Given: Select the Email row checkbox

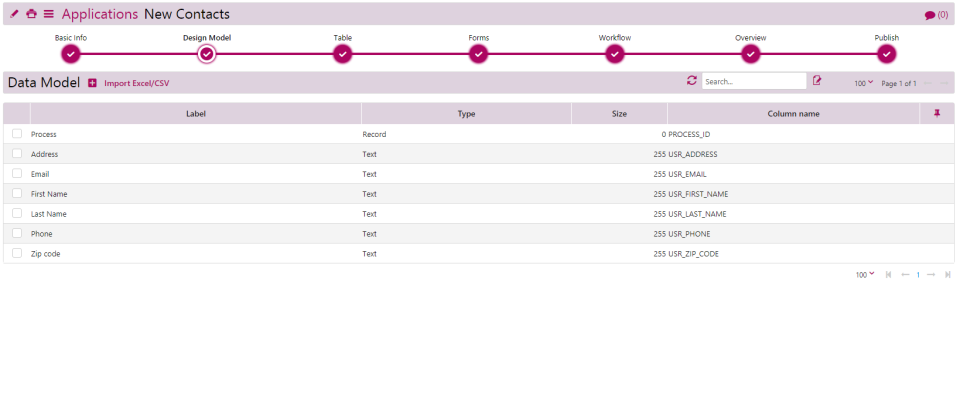Looking at the screenshot, I should 17,174.
